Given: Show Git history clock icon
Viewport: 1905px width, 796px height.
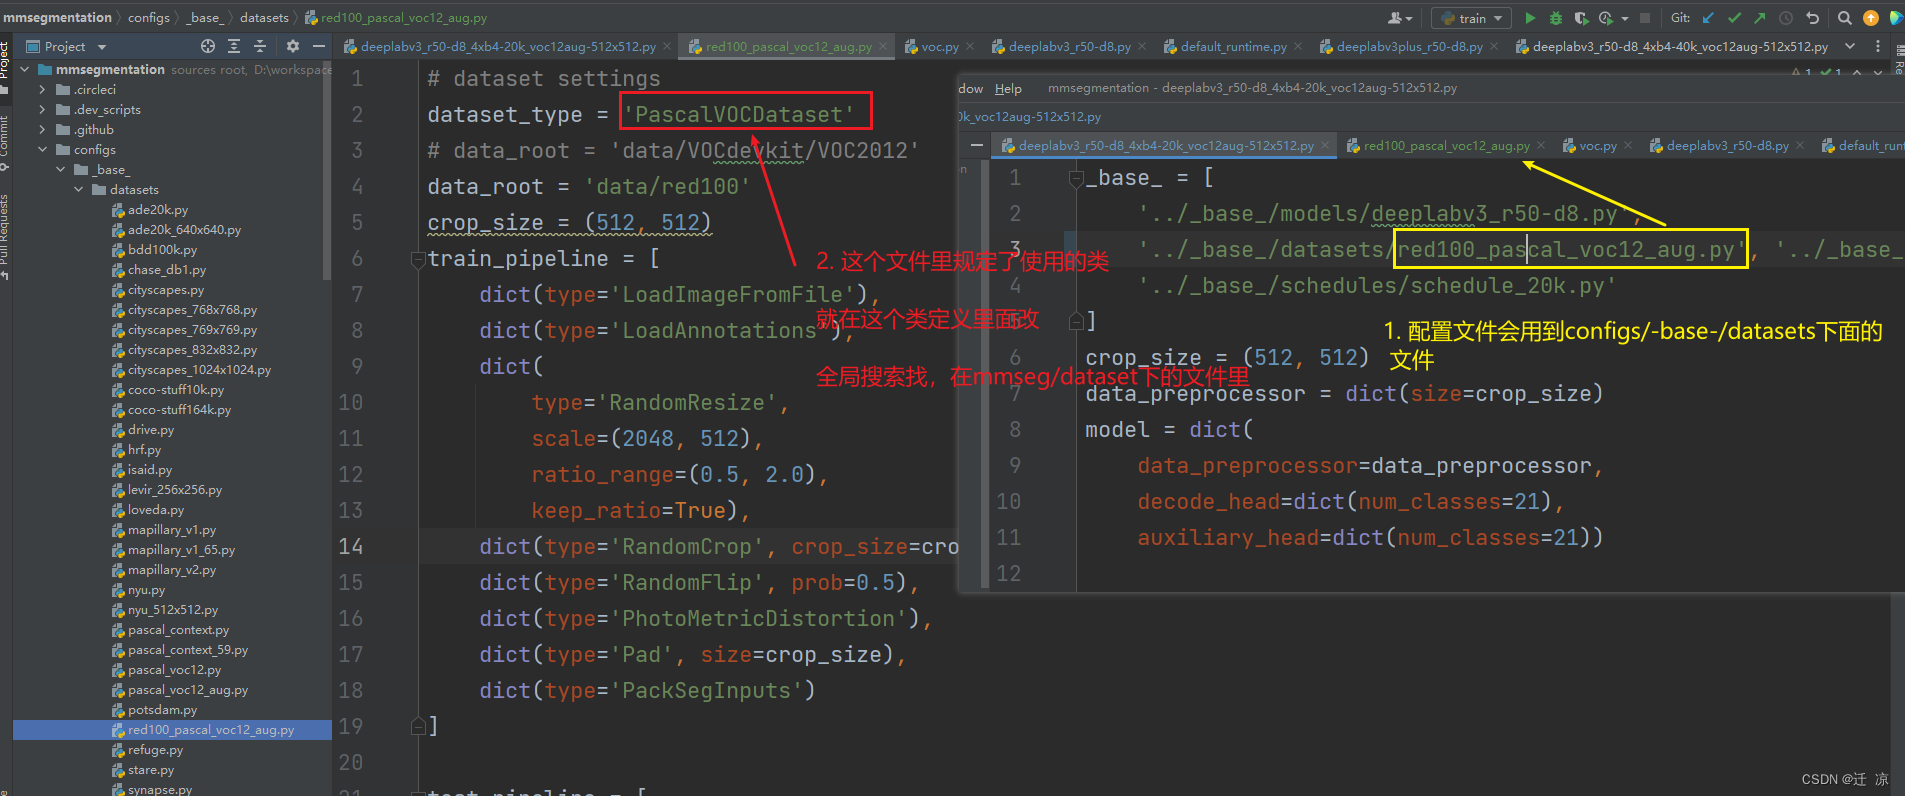Looking at the screenshot, I should 1786,18.
